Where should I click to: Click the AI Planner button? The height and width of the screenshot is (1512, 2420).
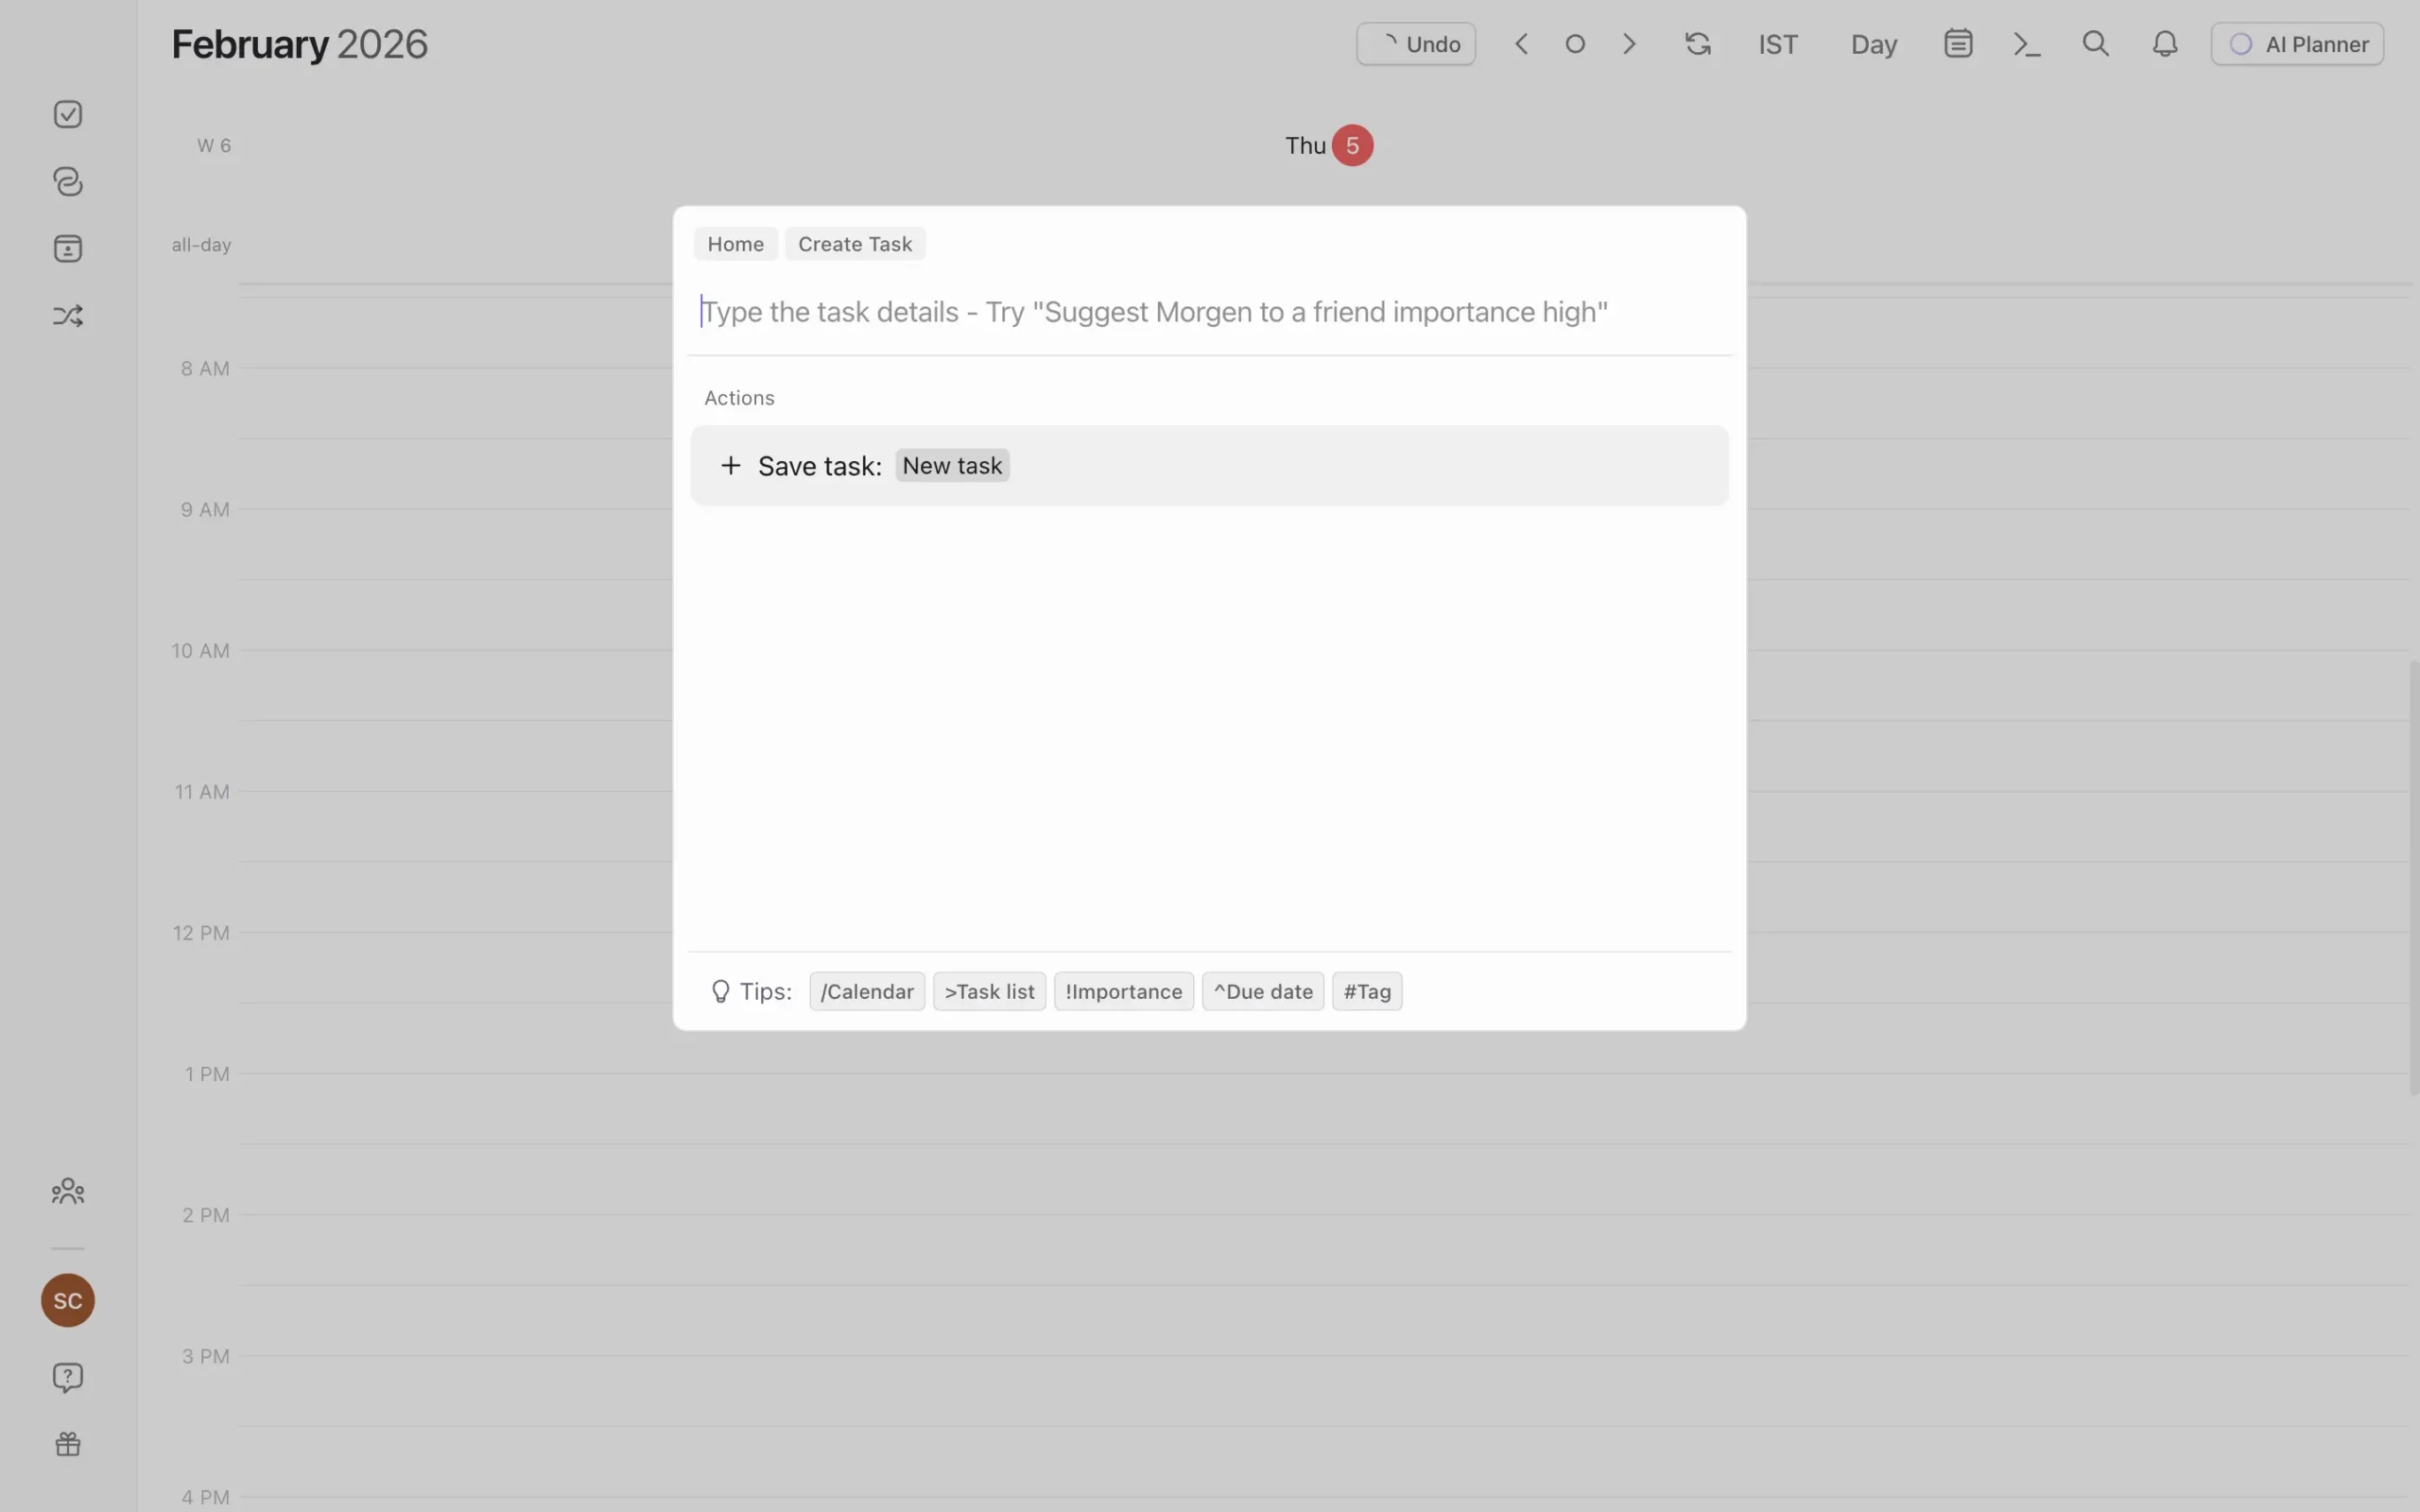pyautogui.click(x=2296, y=43)
